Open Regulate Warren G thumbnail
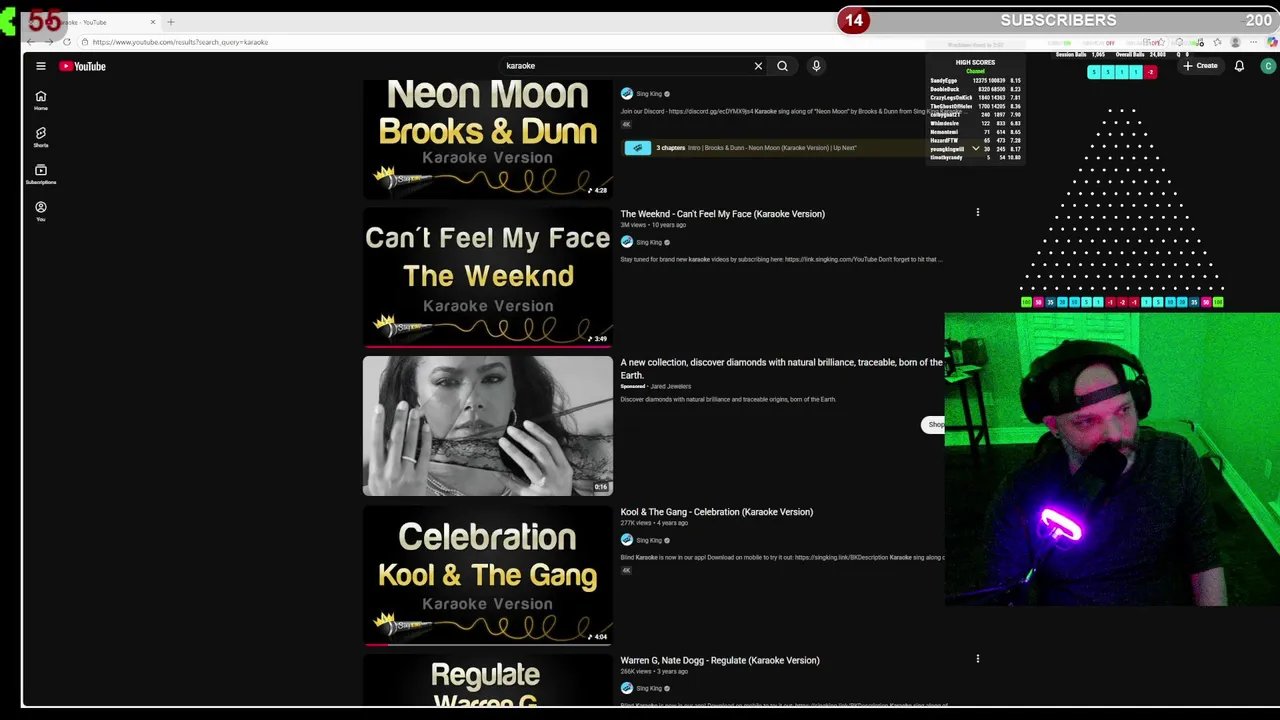The width and height of the screenshot is (1280, 720). [488, 680]
